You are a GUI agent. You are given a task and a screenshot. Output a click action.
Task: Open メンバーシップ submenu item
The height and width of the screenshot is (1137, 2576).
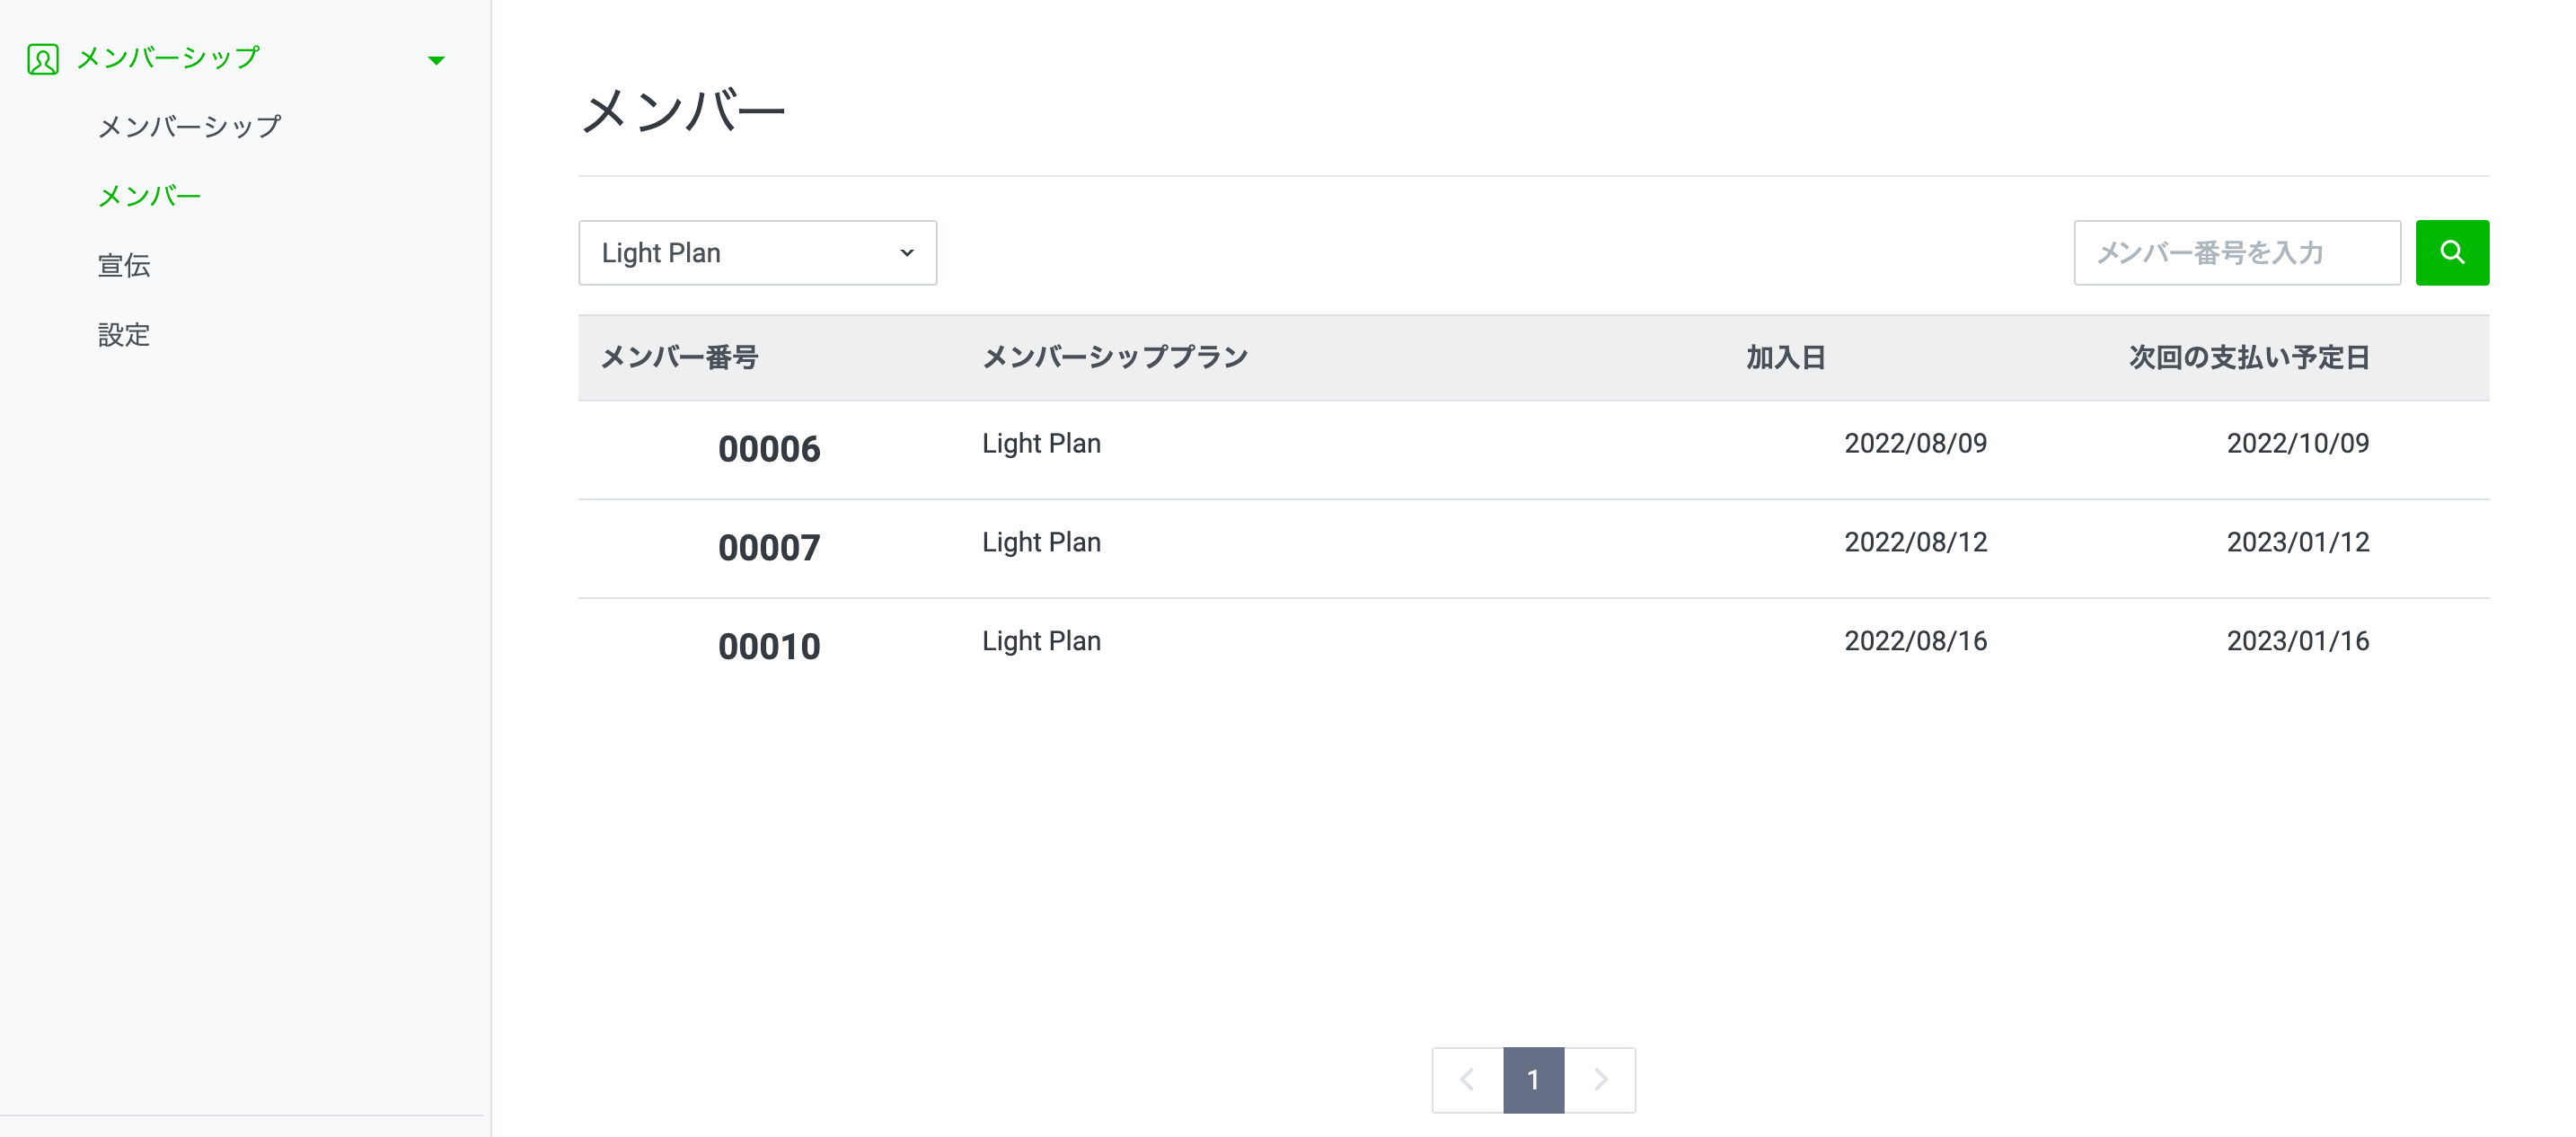189,127
